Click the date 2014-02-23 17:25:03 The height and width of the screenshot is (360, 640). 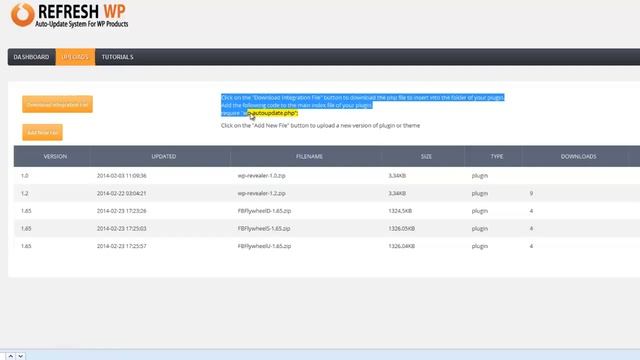[x=122, y=229]
